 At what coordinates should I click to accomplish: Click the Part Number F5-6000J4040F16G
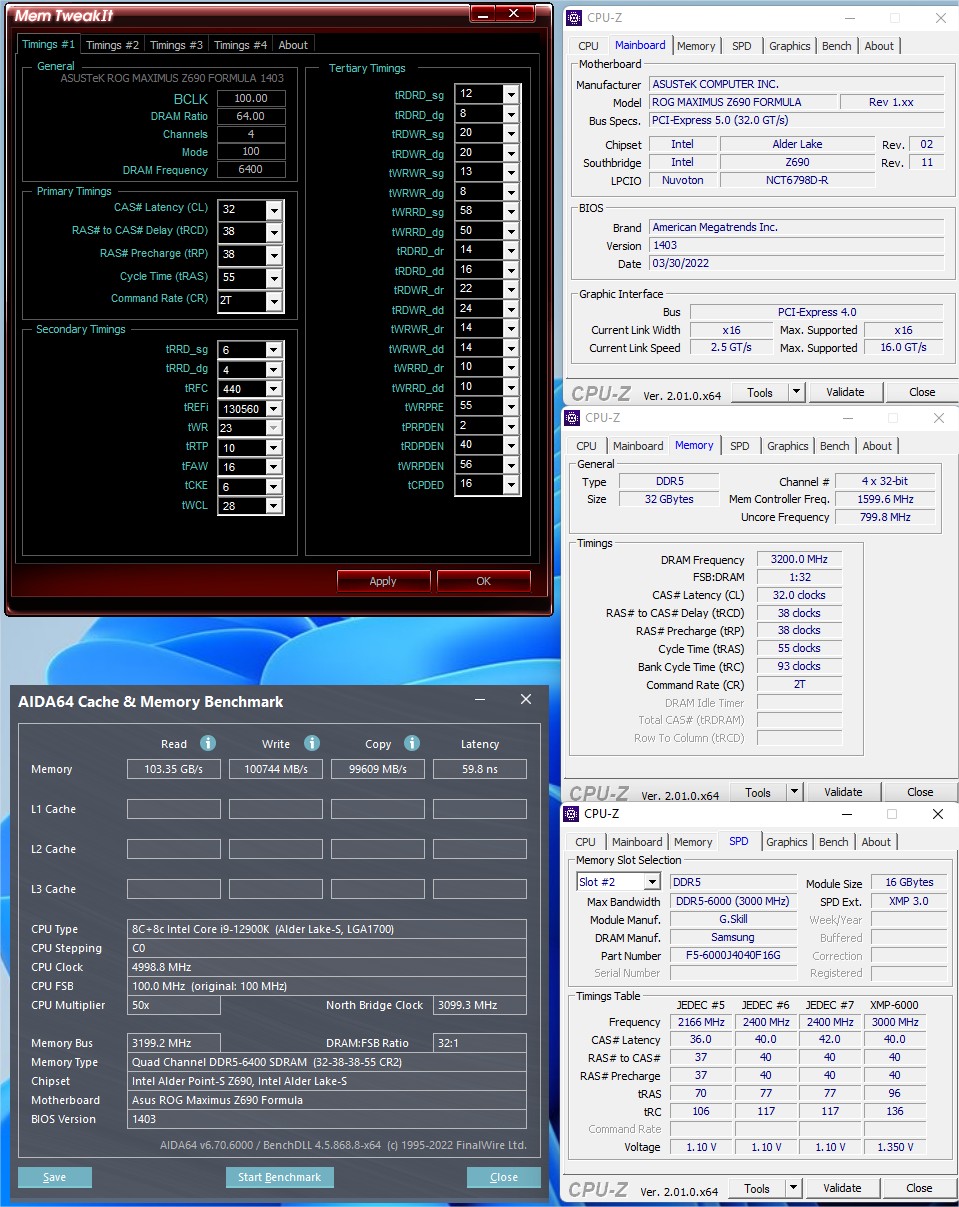[734, 955]
